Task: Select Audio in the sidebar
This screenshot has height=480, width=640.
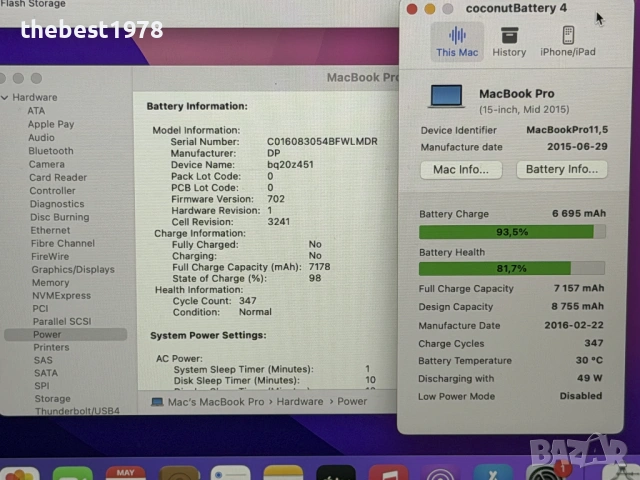Action: 41,138
